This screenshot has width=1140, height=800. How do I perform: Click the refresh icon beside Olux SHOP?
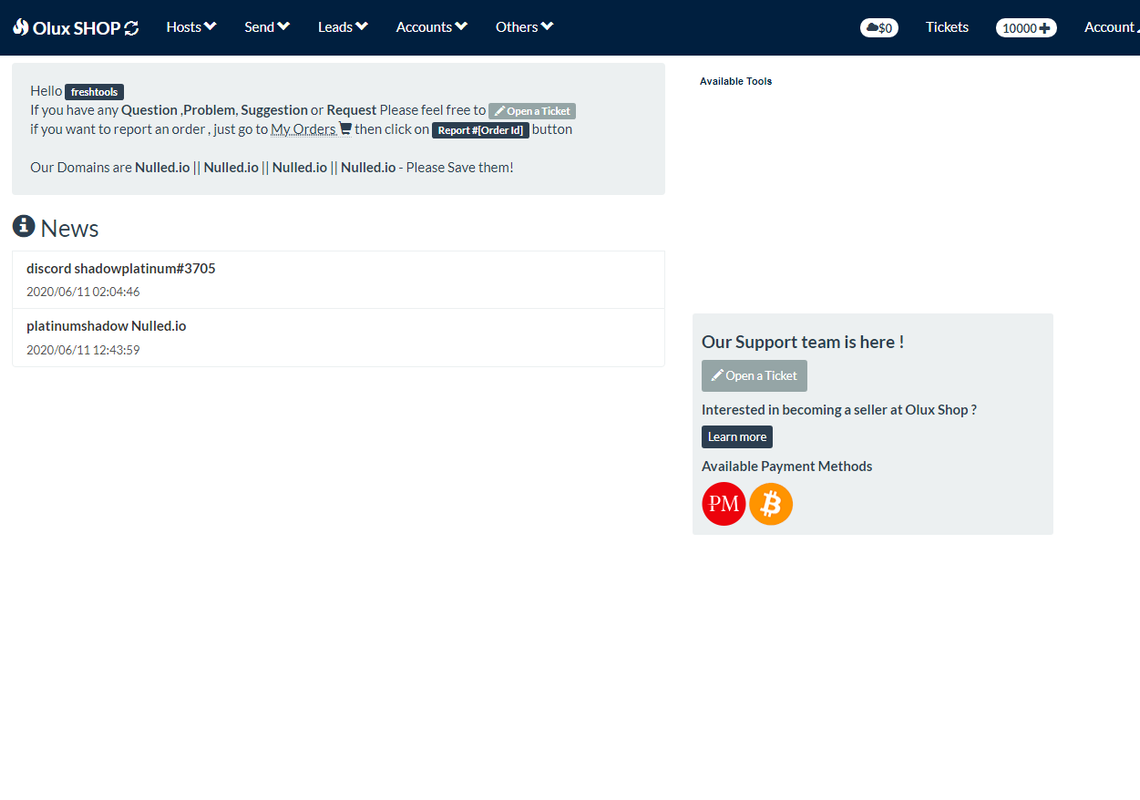132,28
